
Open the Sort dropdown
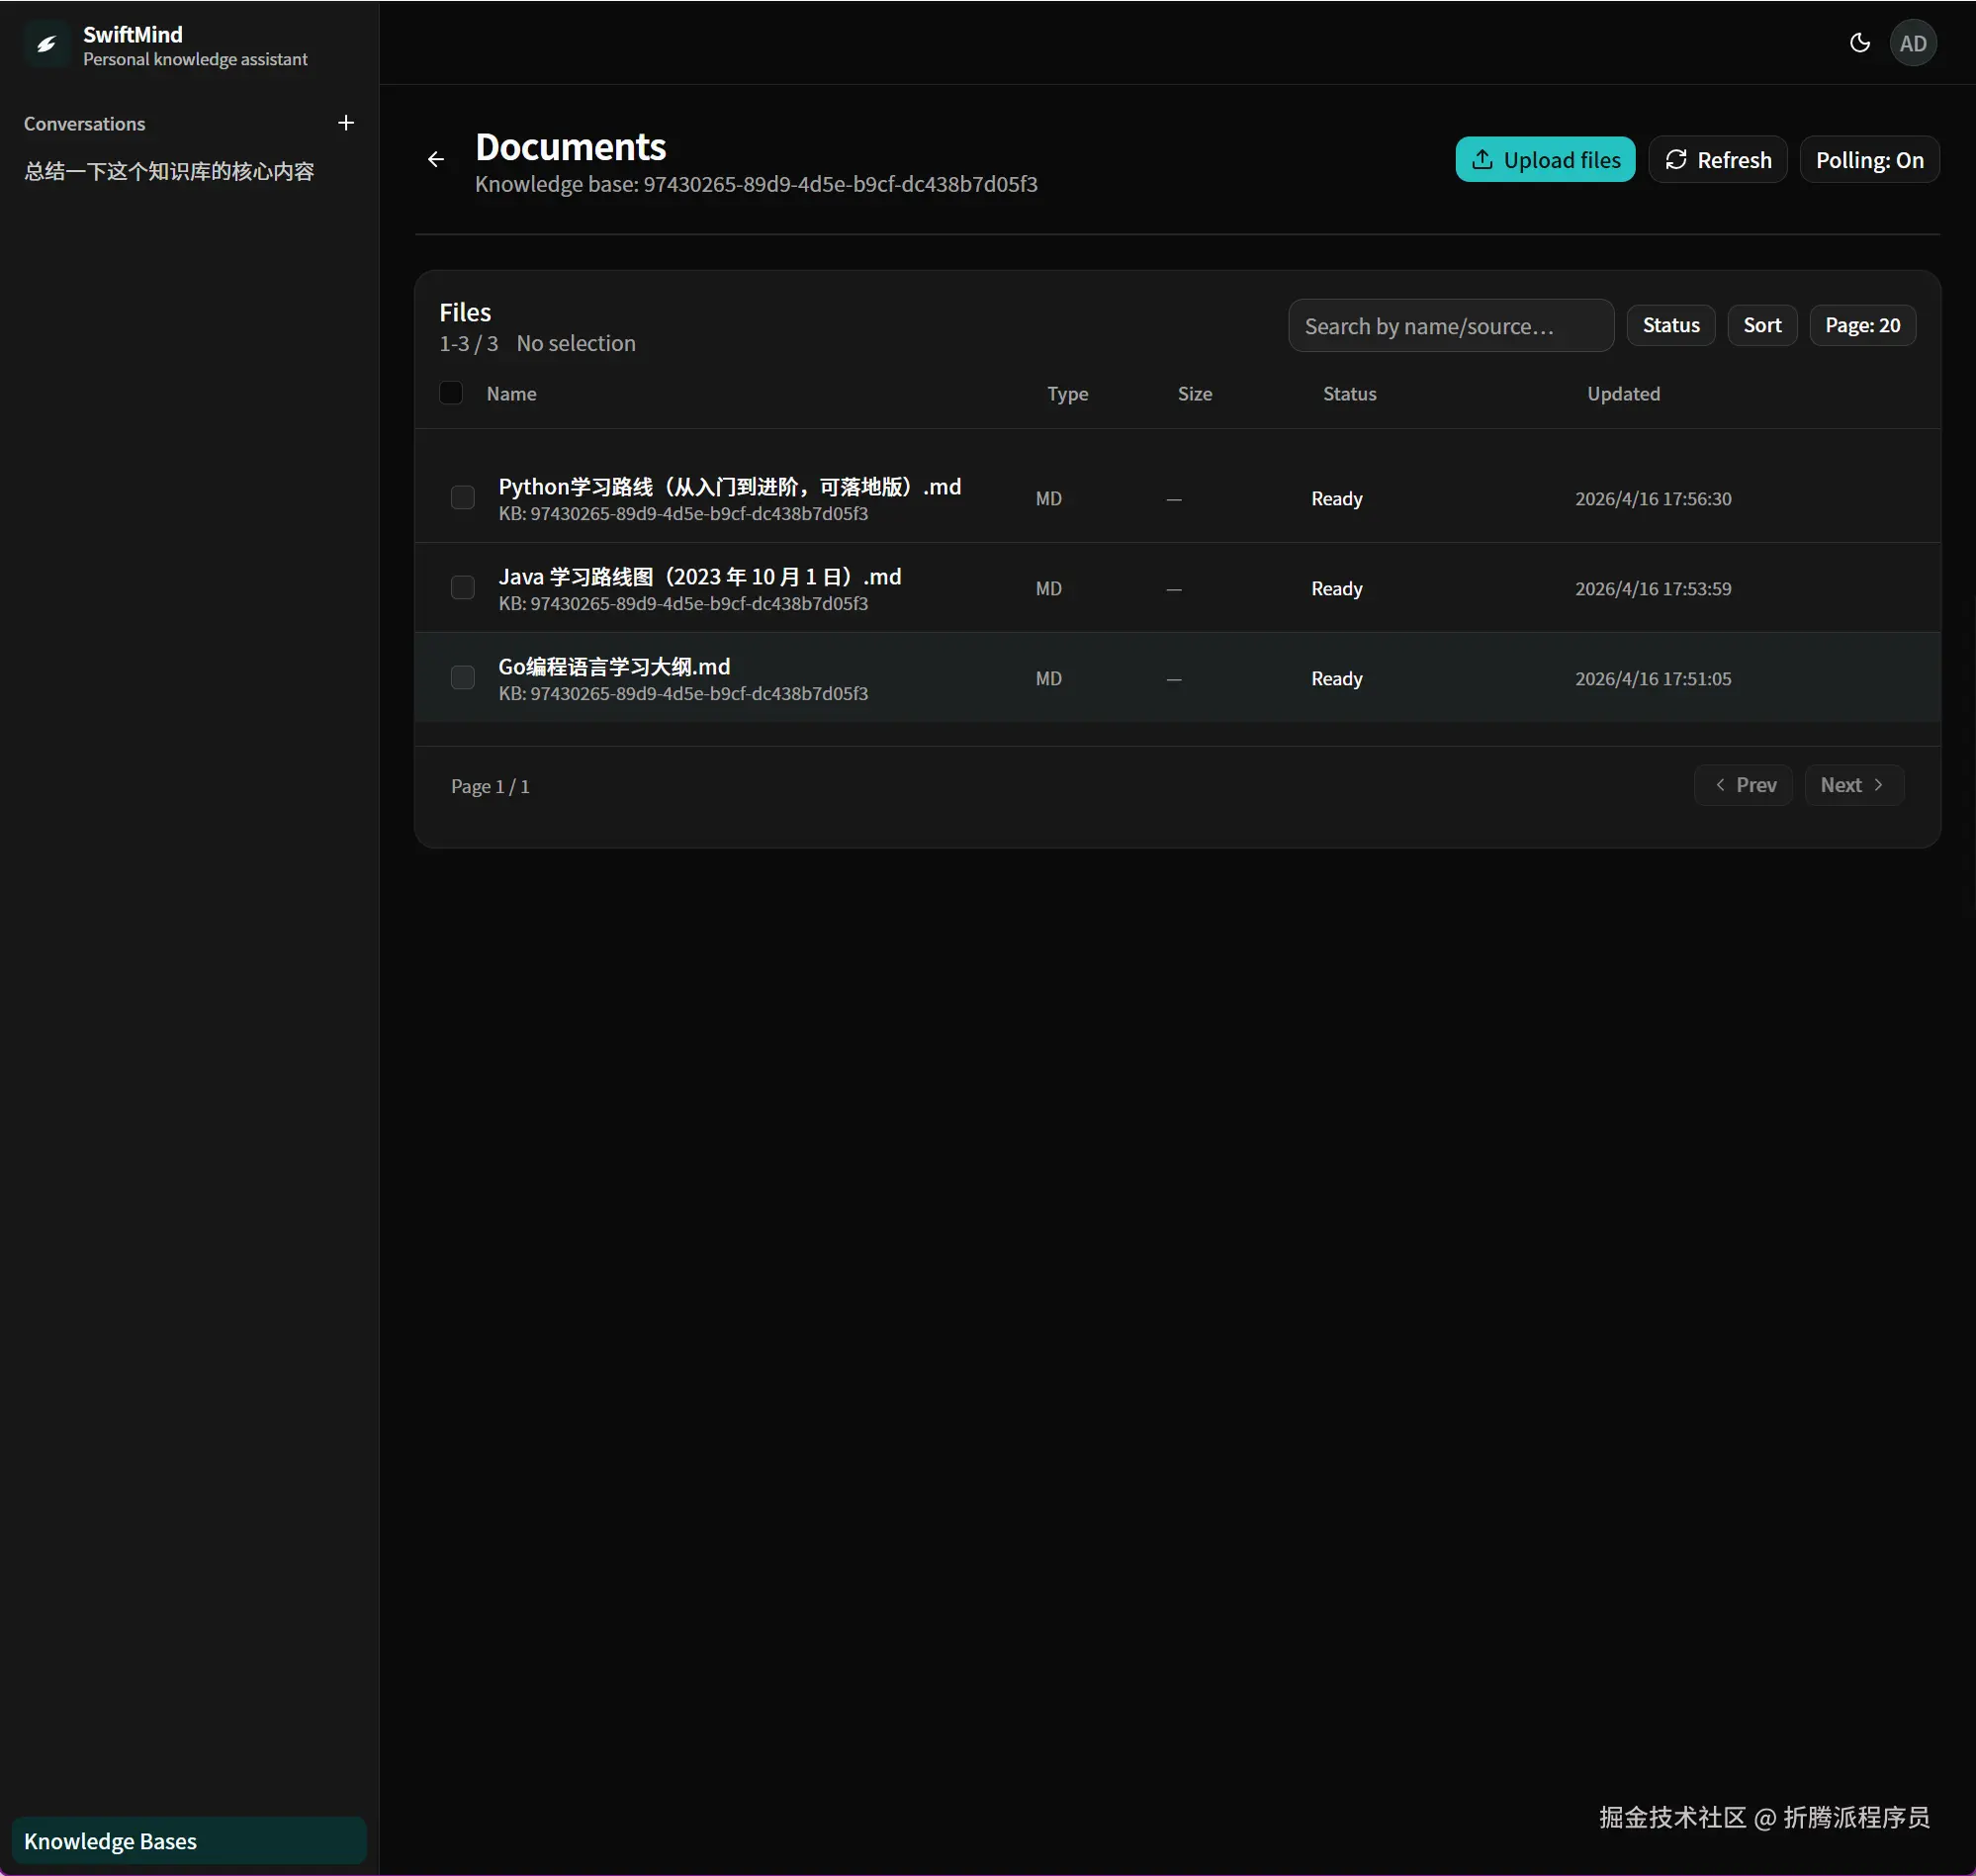[1761, 325]
